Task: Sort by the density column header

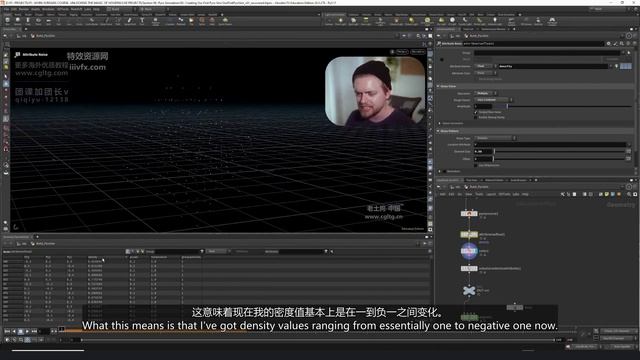Action: click(x=93, y=257)
